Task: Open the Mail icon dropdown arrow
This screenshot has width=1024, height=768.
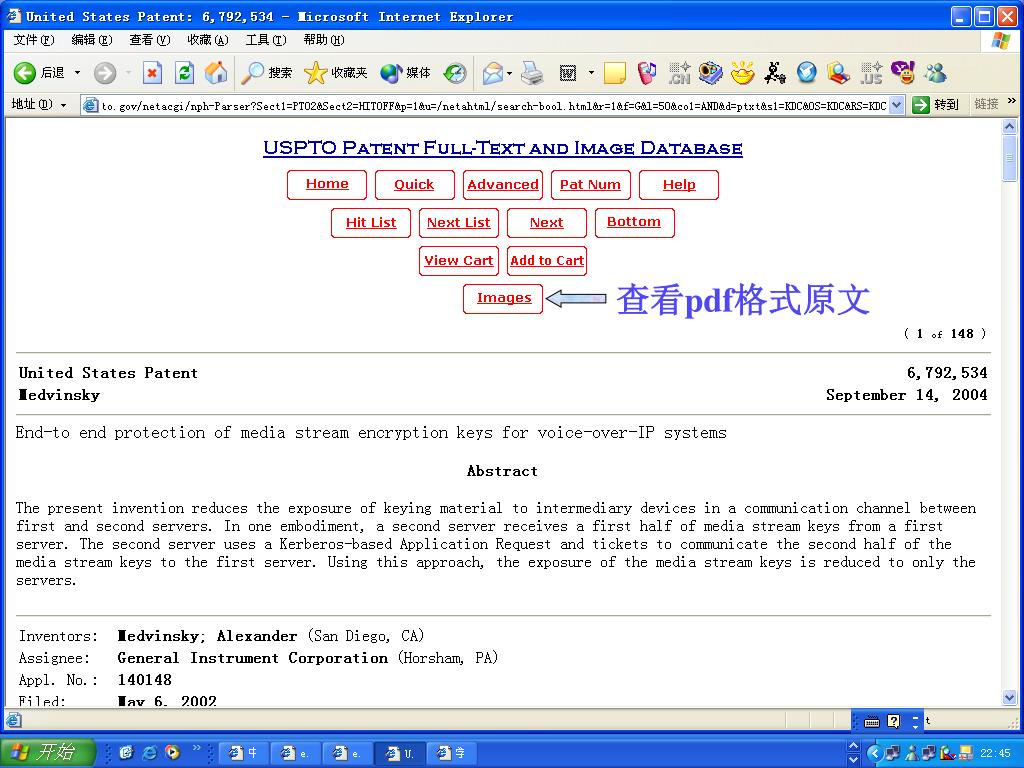Action: [509, 72]
